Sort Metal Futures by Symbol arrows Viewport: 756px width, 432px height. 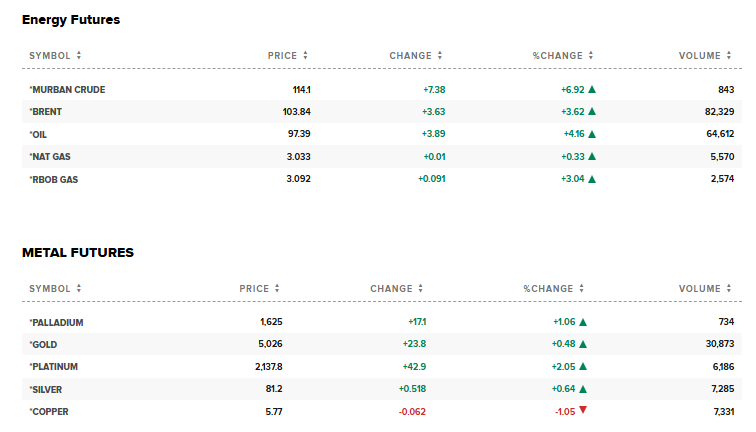pyautogui.click(x=79, y=288)
